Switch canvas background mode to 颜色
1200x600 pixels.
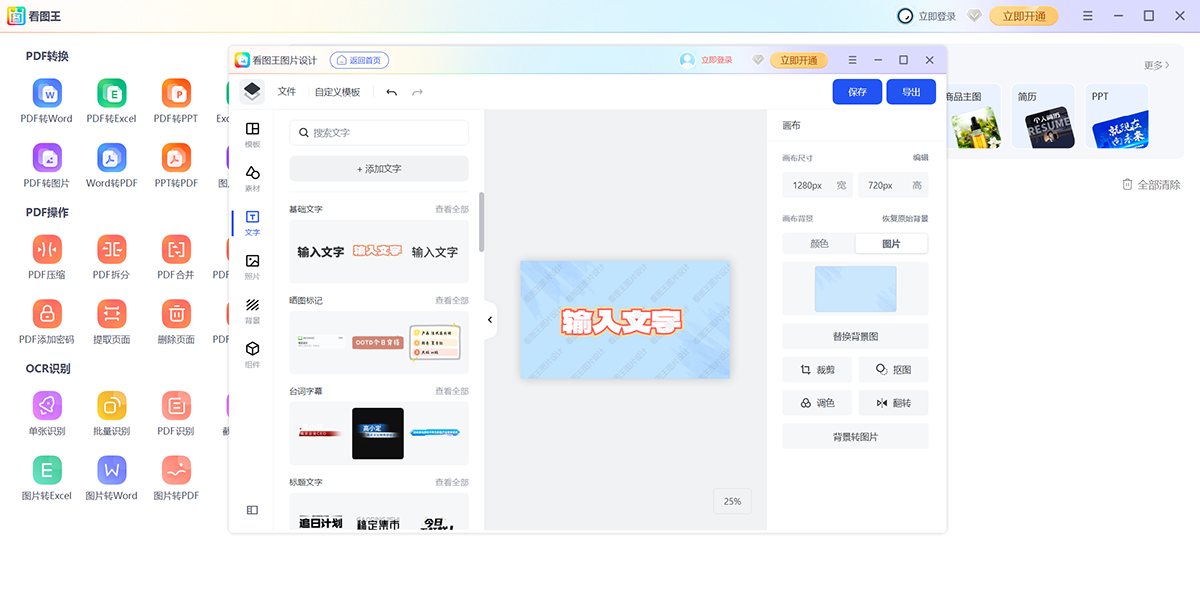tap(818, 242)
